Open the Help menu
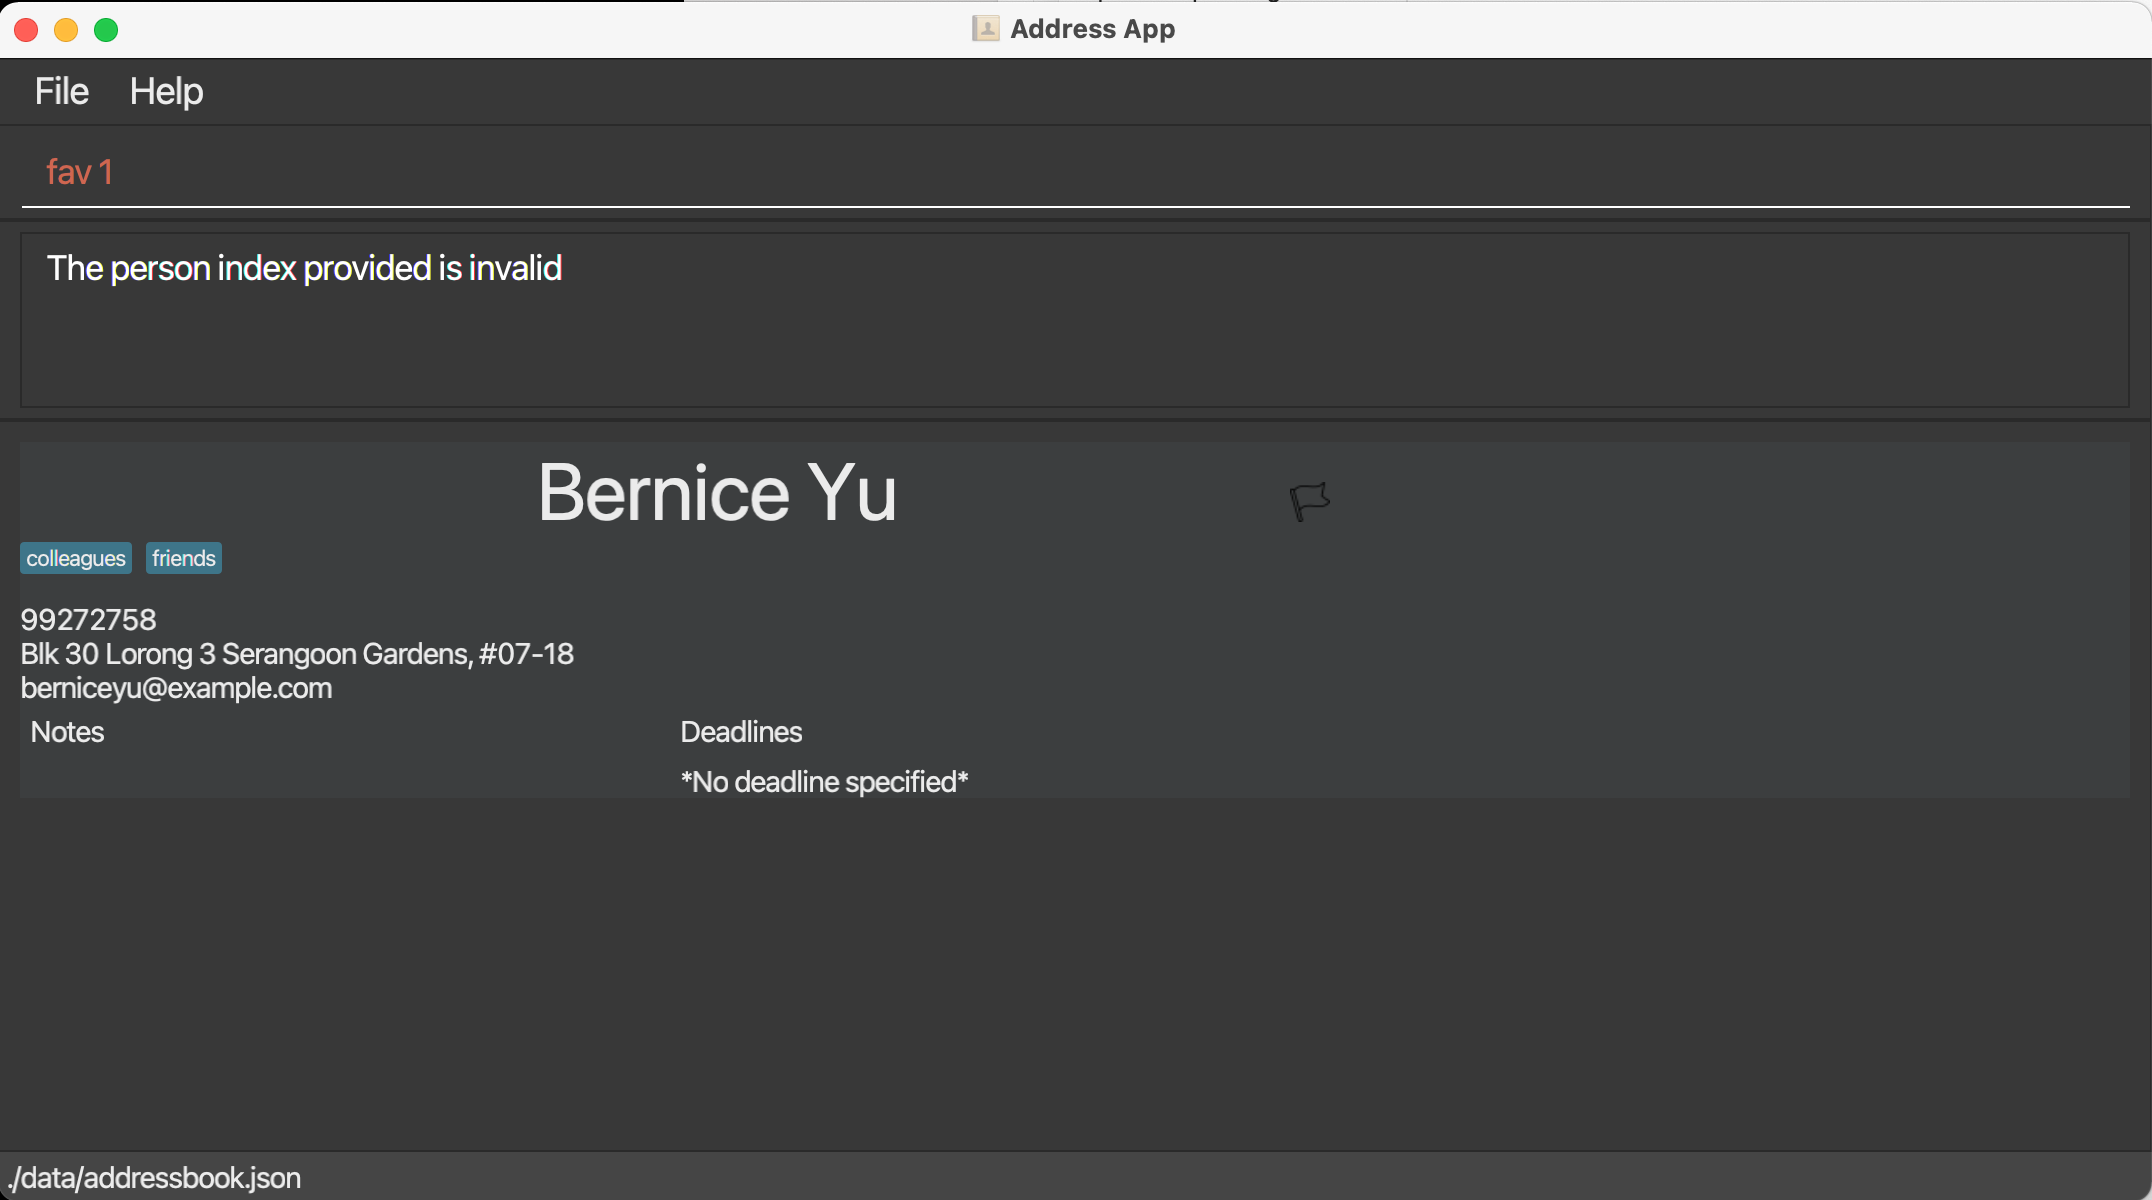 [x=166, y=92]
